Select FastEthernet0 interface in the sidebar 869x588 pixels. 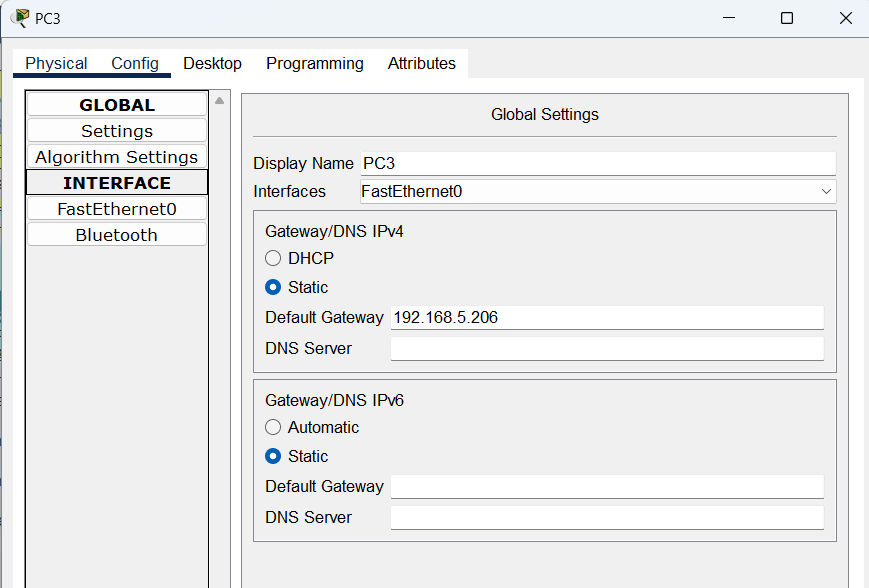click(x=117, y=209)
